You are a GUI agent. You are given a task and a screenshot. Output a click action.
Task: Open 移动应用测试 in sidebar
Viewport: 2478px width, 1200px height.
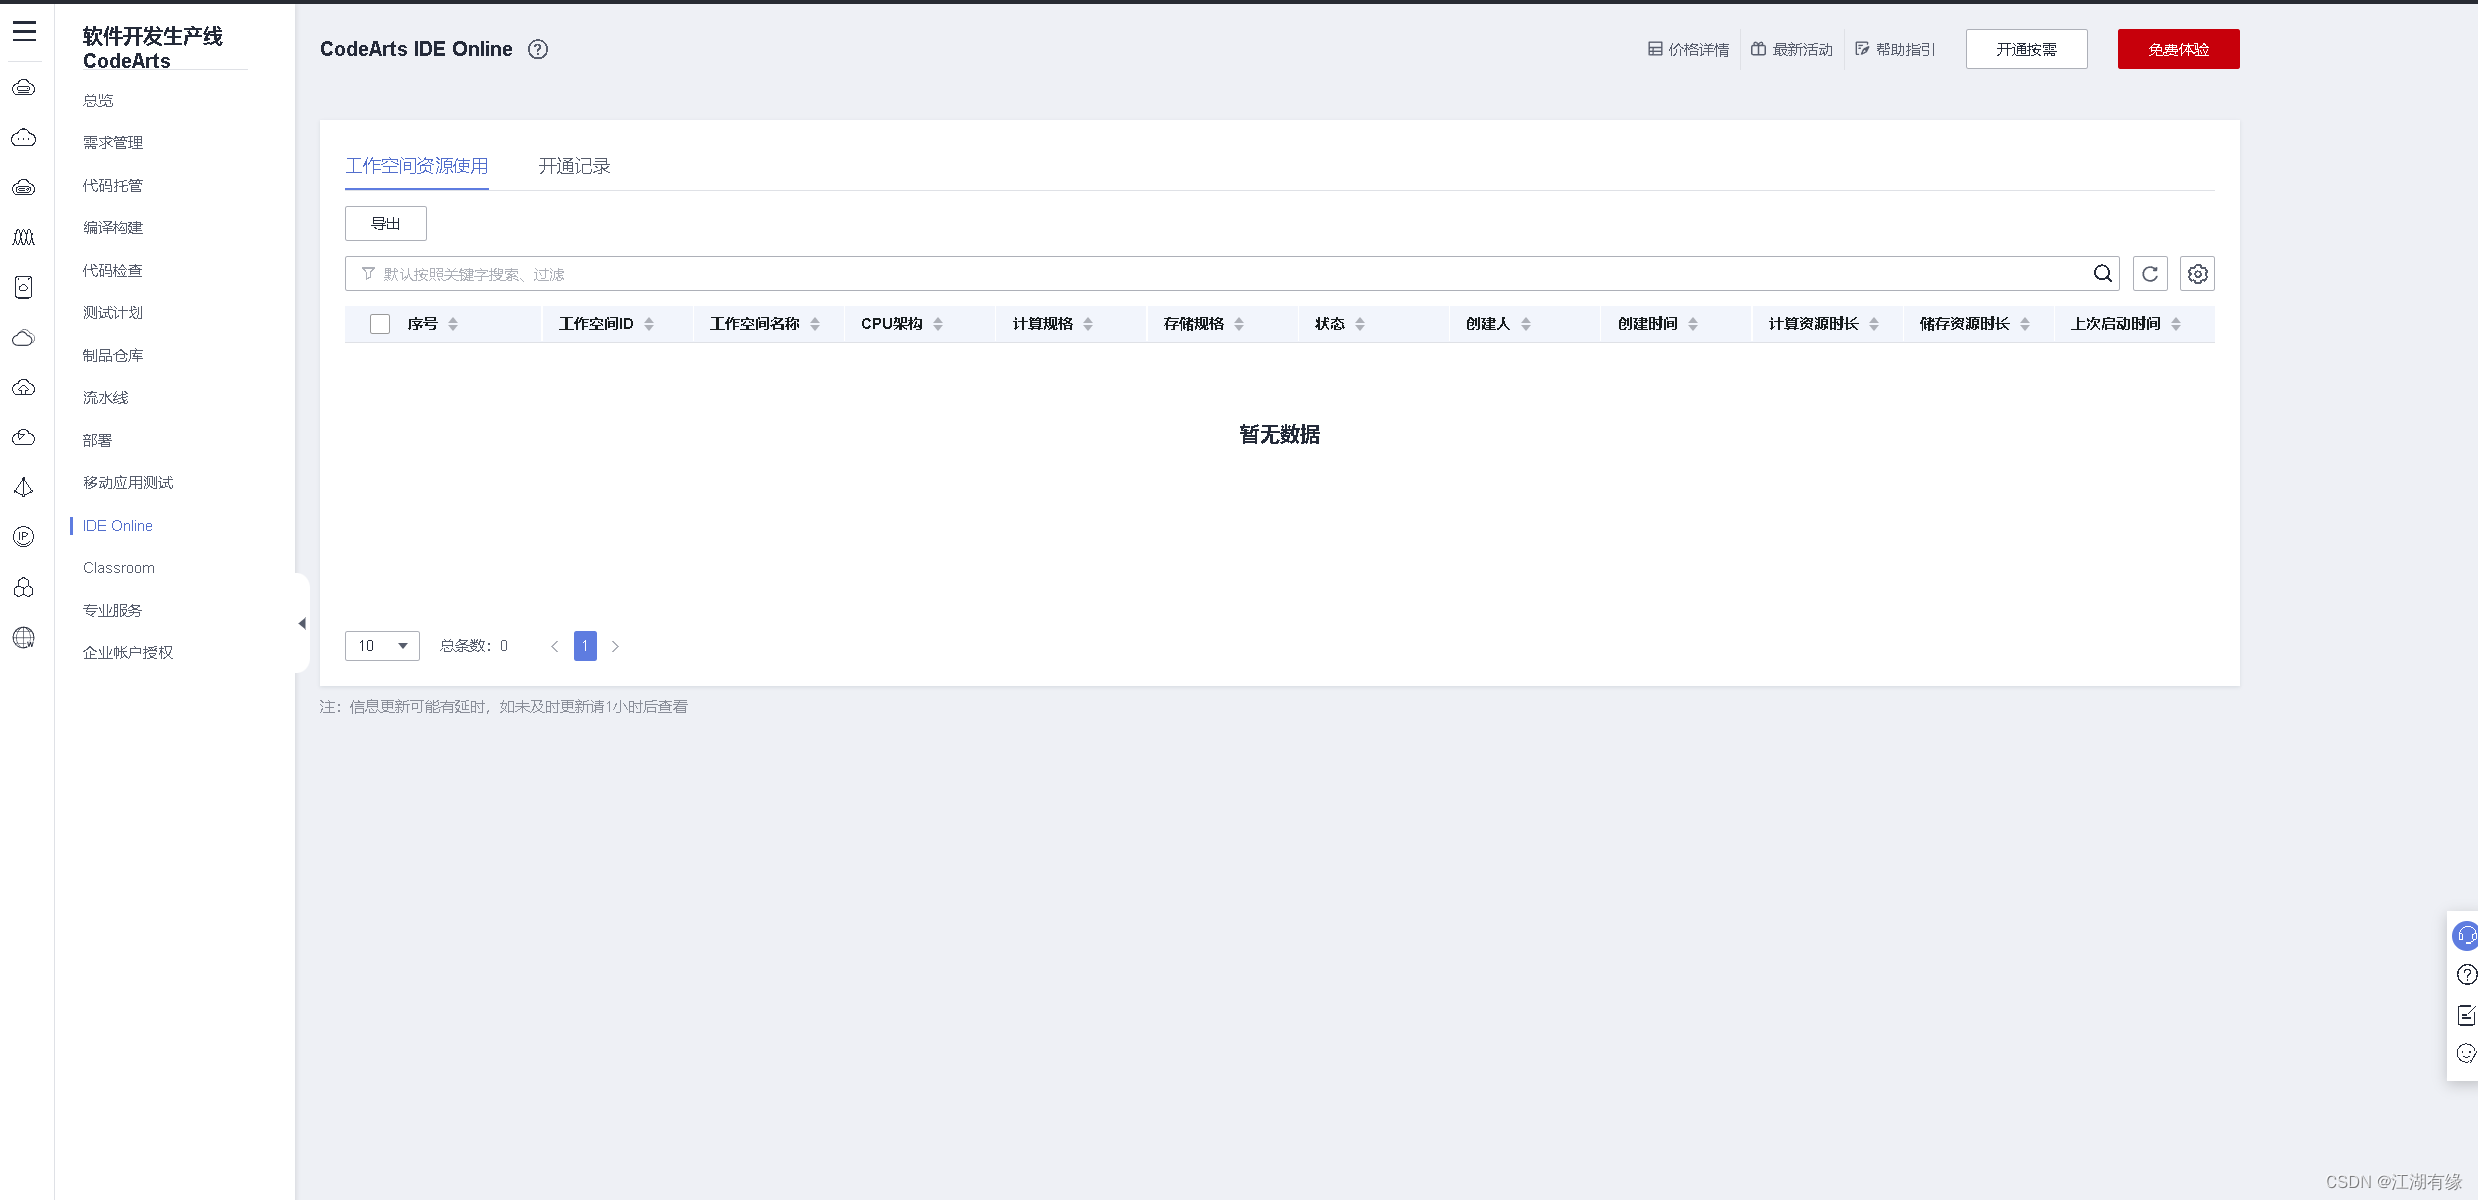click(x=128, y=483)
